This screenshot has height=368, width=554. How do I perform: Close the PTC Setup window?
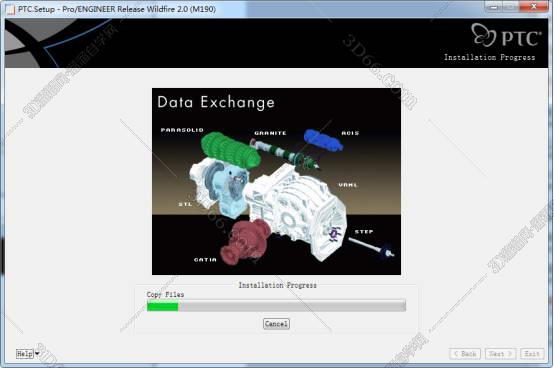click(x=534, y=7)
